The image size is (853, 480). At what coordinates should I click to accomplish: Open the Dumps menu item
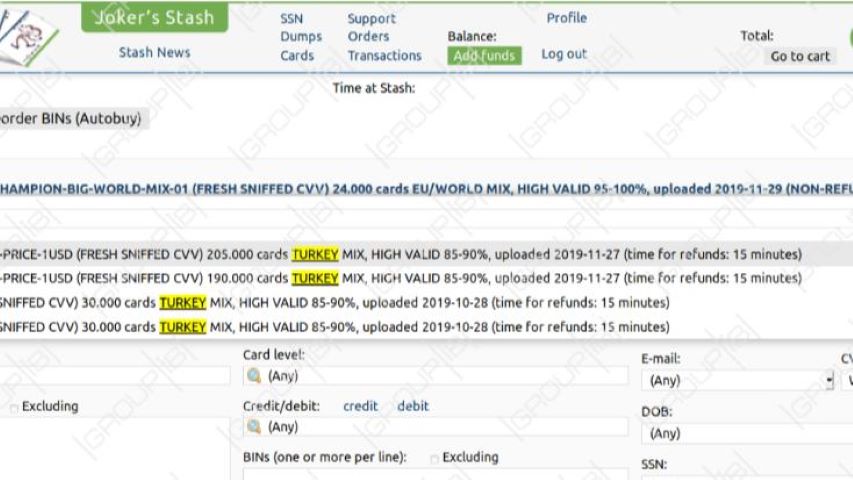coord(301,36)
